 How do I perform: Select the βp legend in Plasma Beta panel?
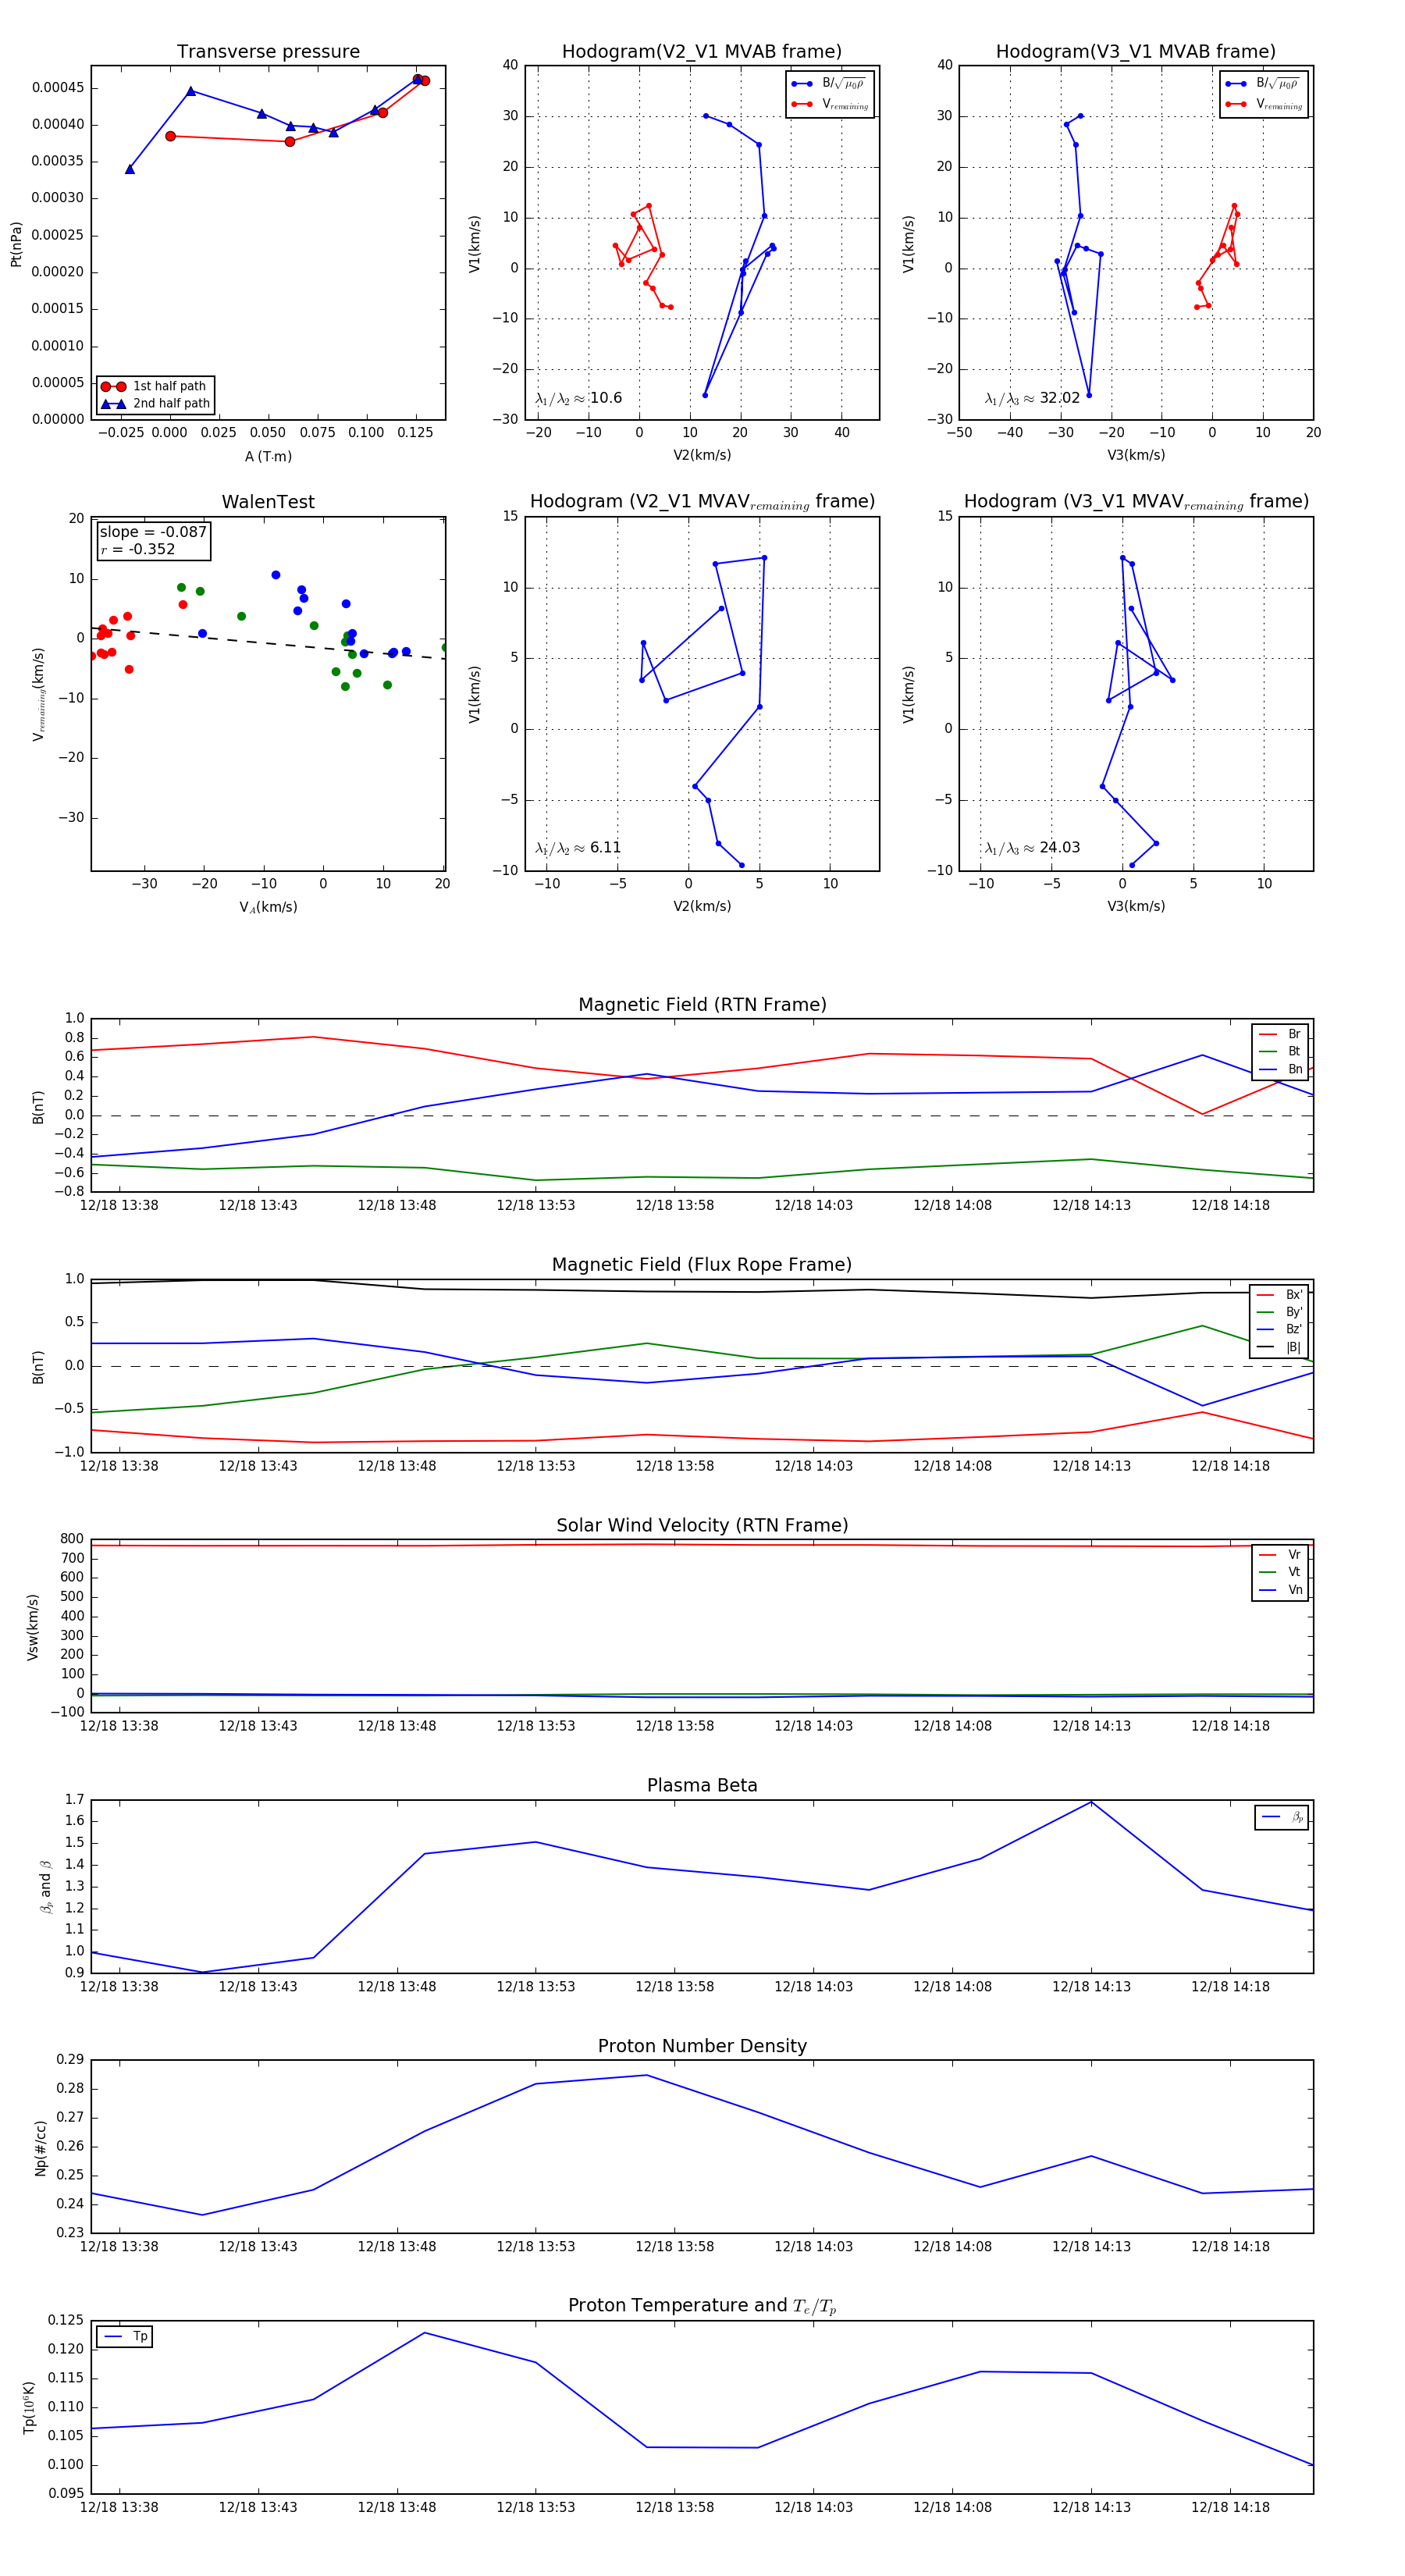1282,1817
